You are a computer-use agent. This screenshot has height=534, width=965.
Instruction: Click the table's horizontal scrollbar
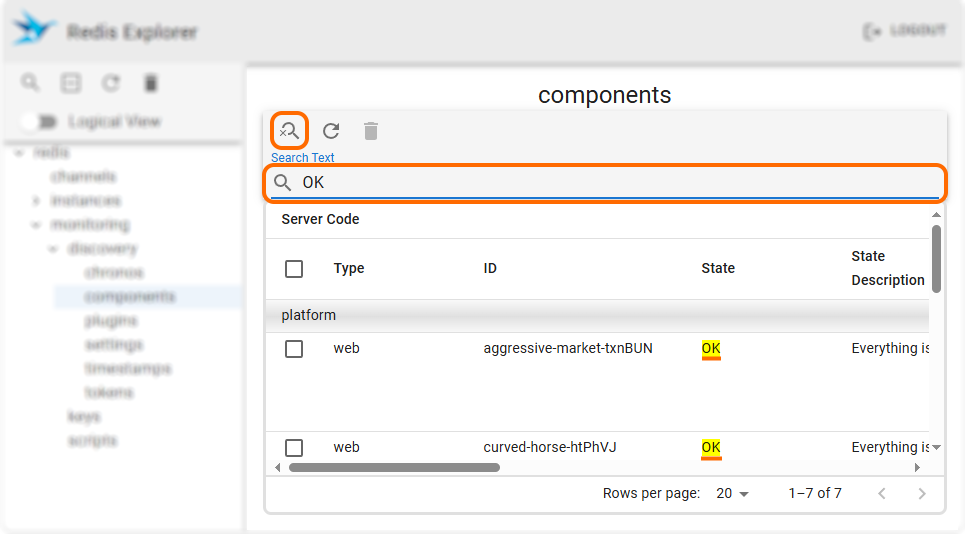point(394,467)
